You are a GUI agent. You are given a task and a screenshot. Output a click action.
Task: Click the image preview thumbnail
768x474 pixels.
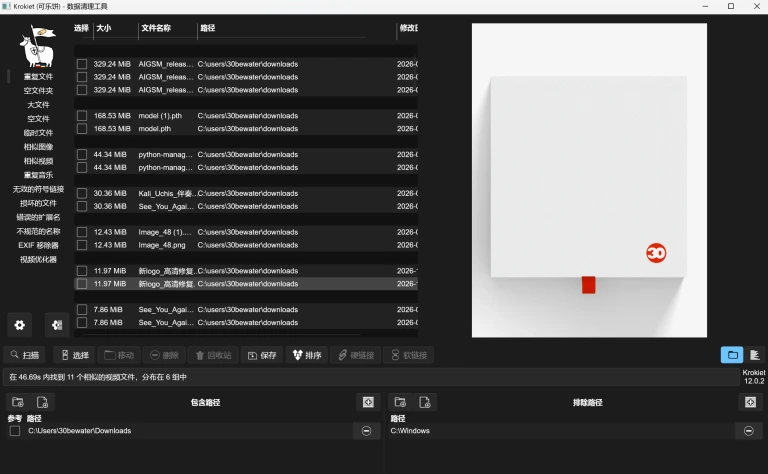click(589, 180)
